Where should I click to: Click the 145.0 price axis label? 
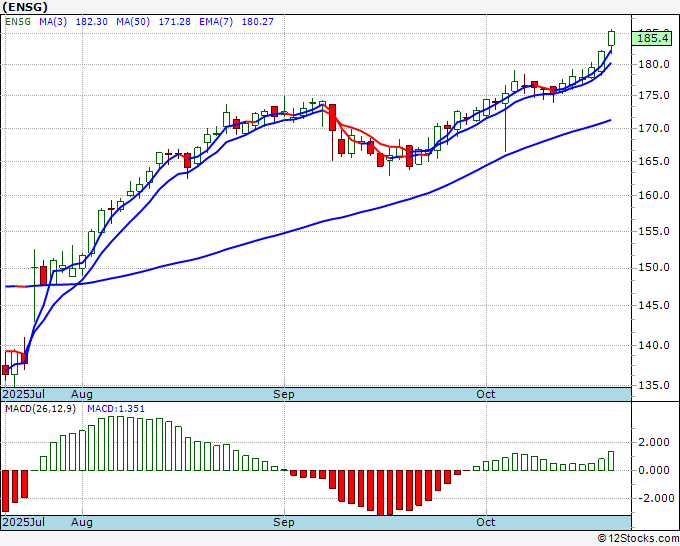tap(654, 305)
